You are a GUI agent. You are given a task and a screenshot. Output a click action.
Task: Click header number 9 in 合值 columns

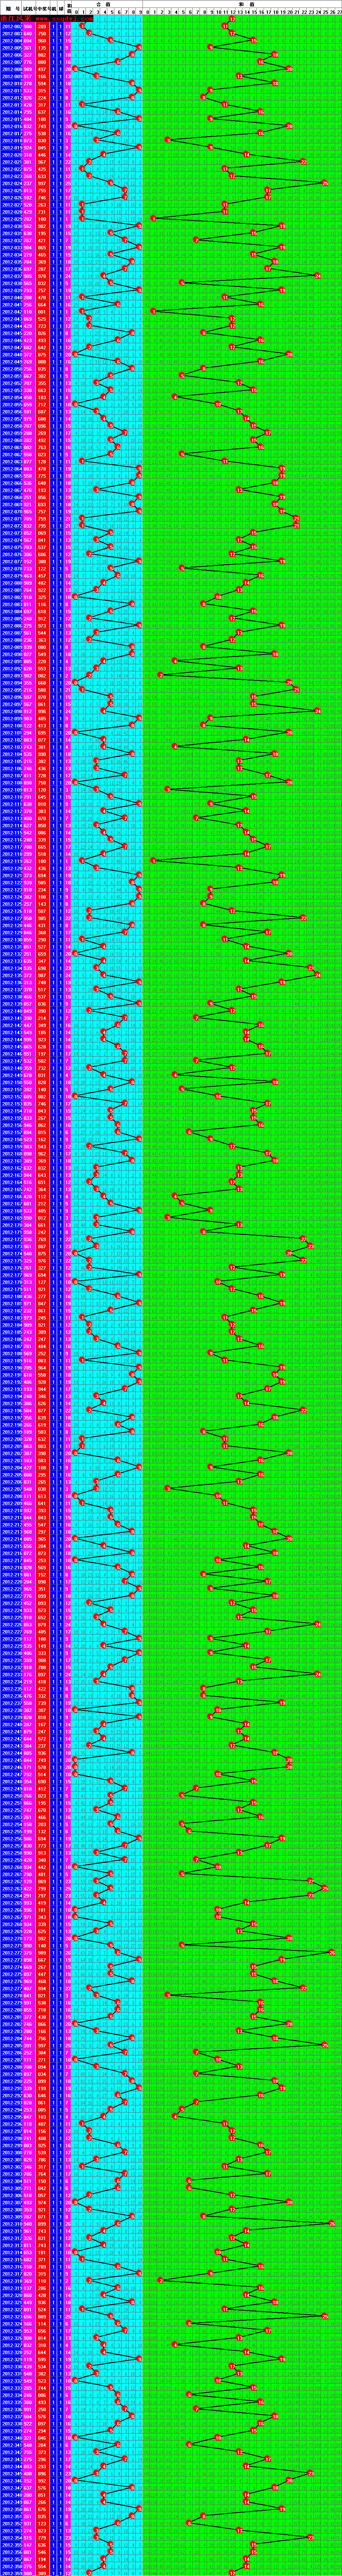140,12
